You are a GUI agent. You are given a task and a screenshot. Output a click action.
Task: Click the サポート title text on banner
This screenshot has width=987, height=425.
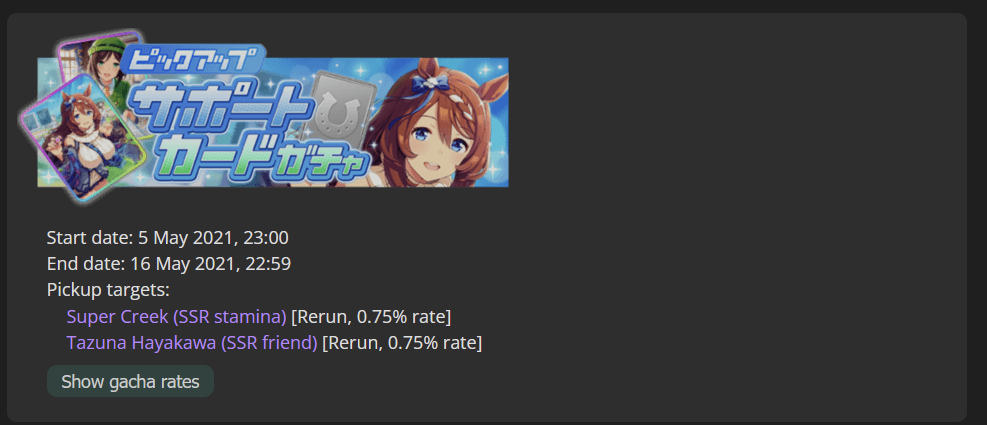220,107
